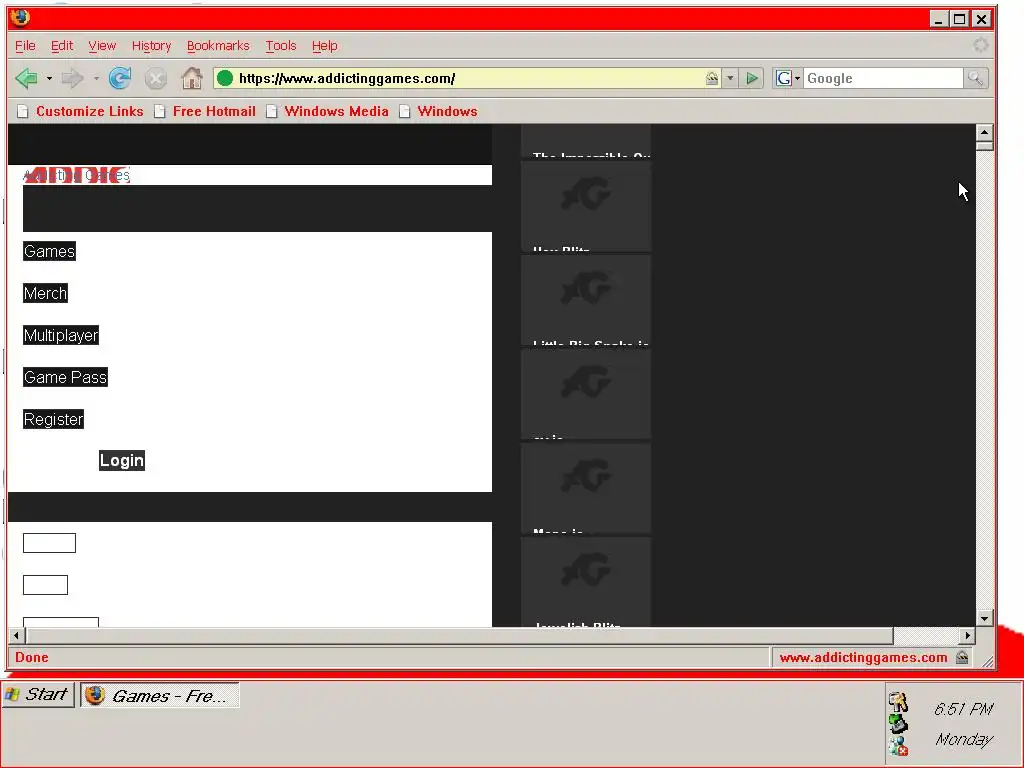Click the Done status text
This screenshot has width=1024, height=768.
click(31, 658)
